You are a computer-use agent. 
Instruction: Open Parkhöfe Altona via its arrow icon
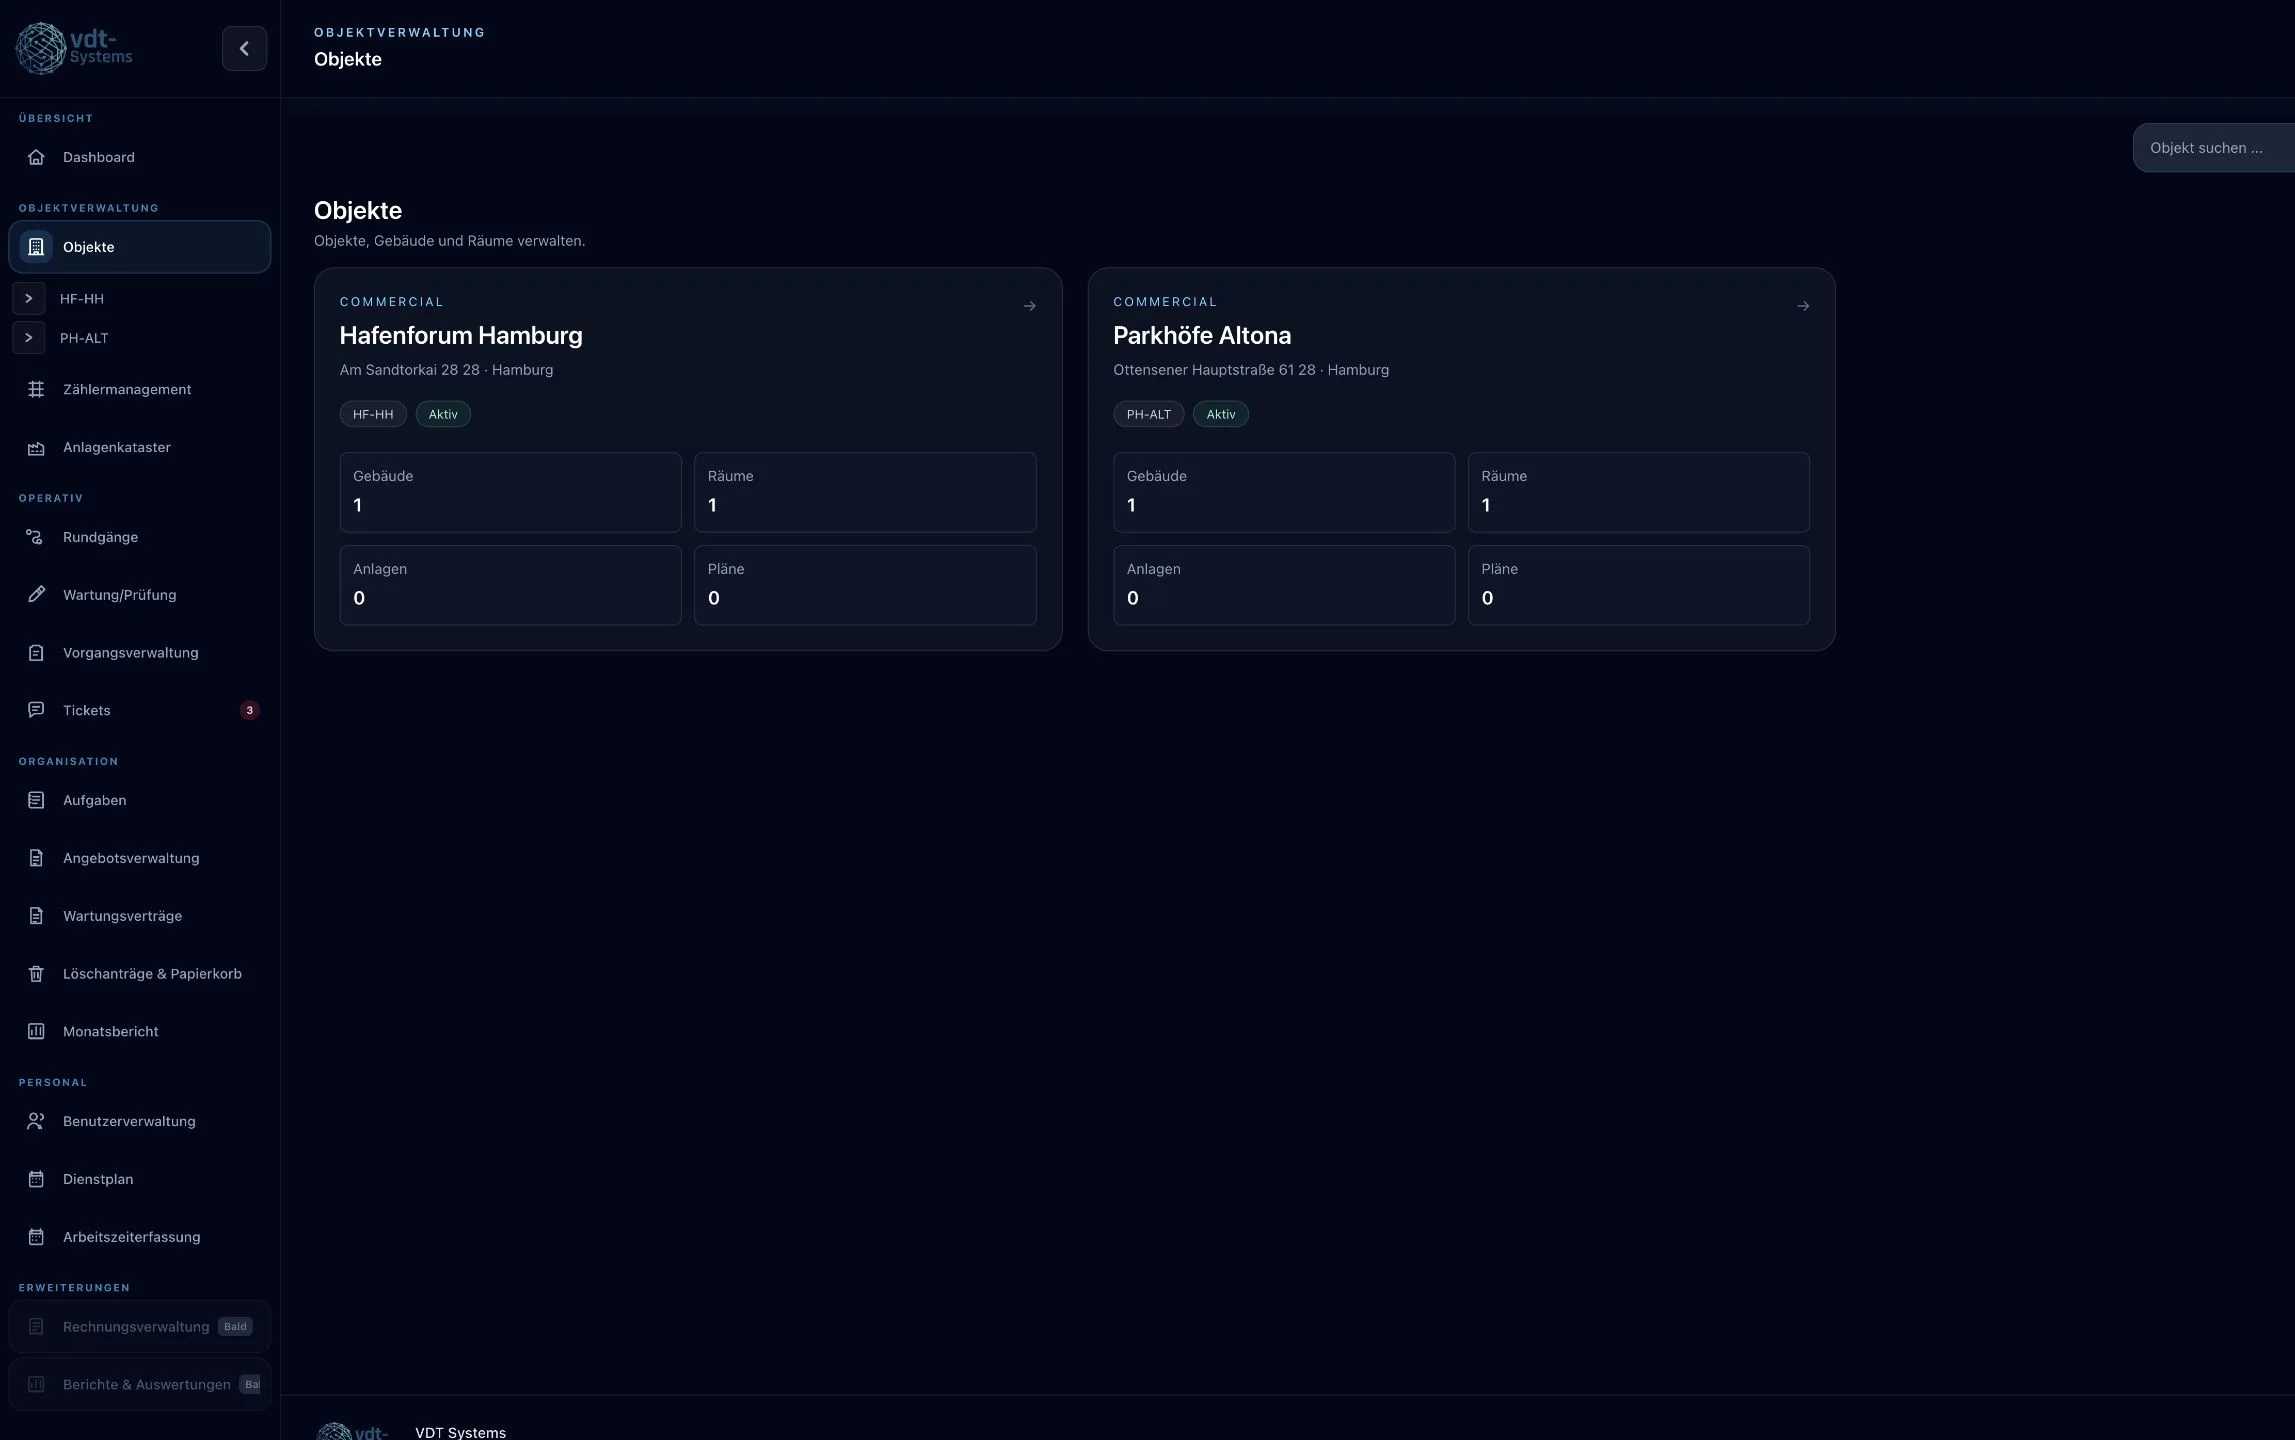(1803, 306)
